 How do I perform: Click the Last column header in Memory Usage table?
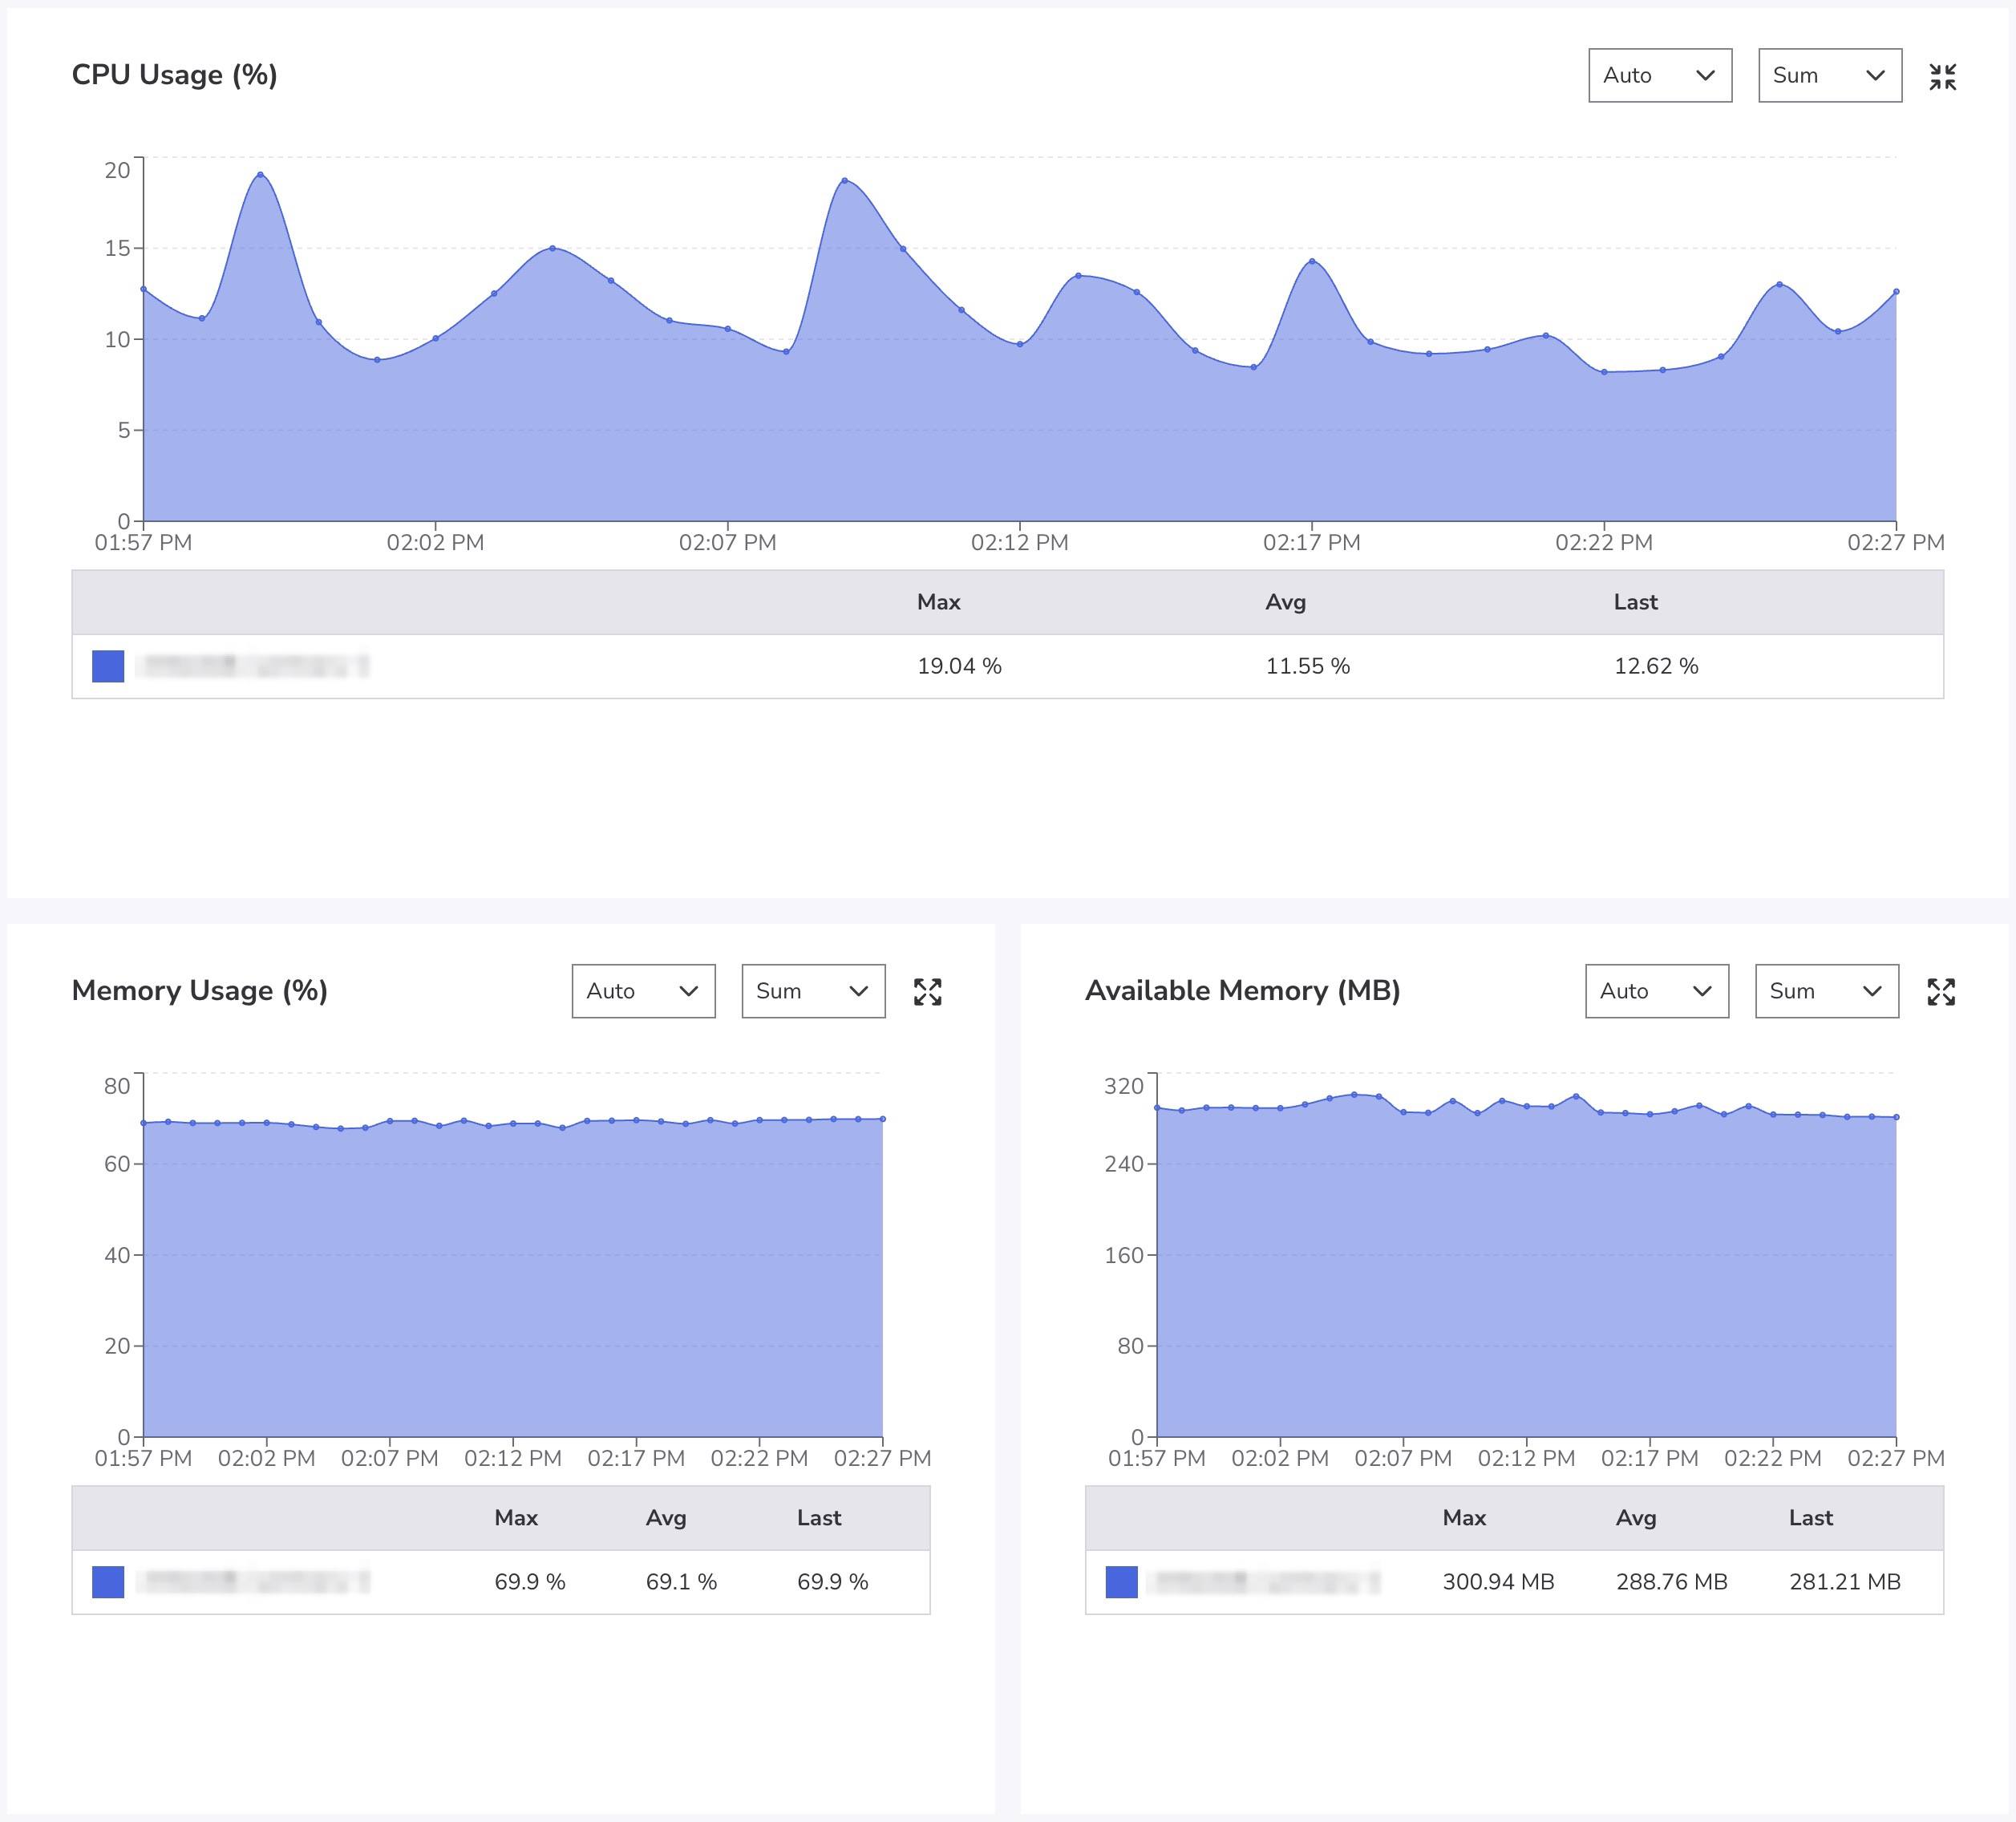819,1517
